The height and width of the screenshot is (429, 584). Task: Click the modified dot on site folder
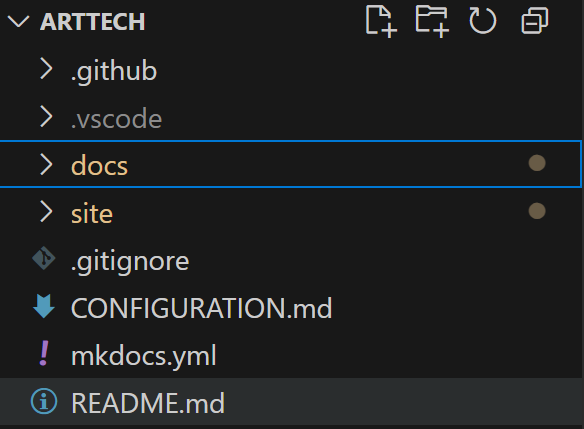tap(537, 211)
